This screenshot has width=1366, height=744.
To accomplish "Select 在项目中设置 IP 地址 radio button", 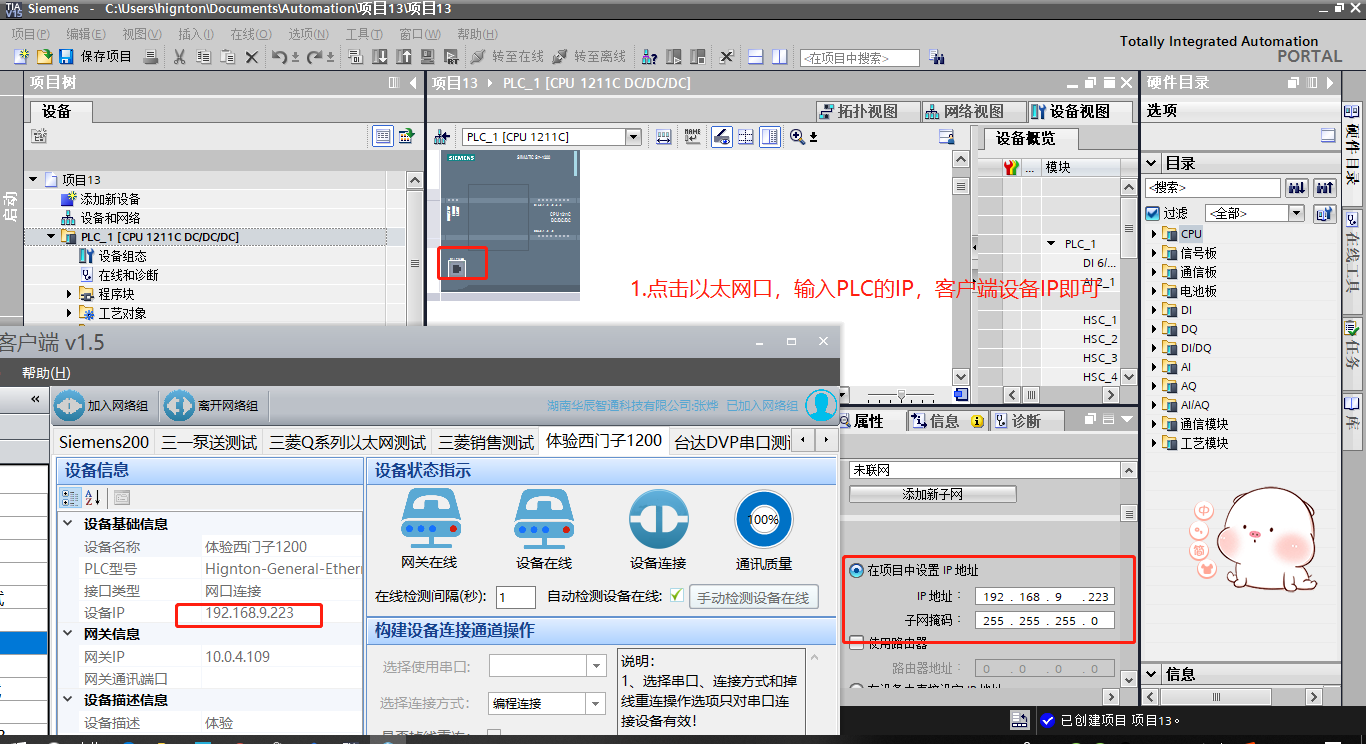I will [856, 570].
